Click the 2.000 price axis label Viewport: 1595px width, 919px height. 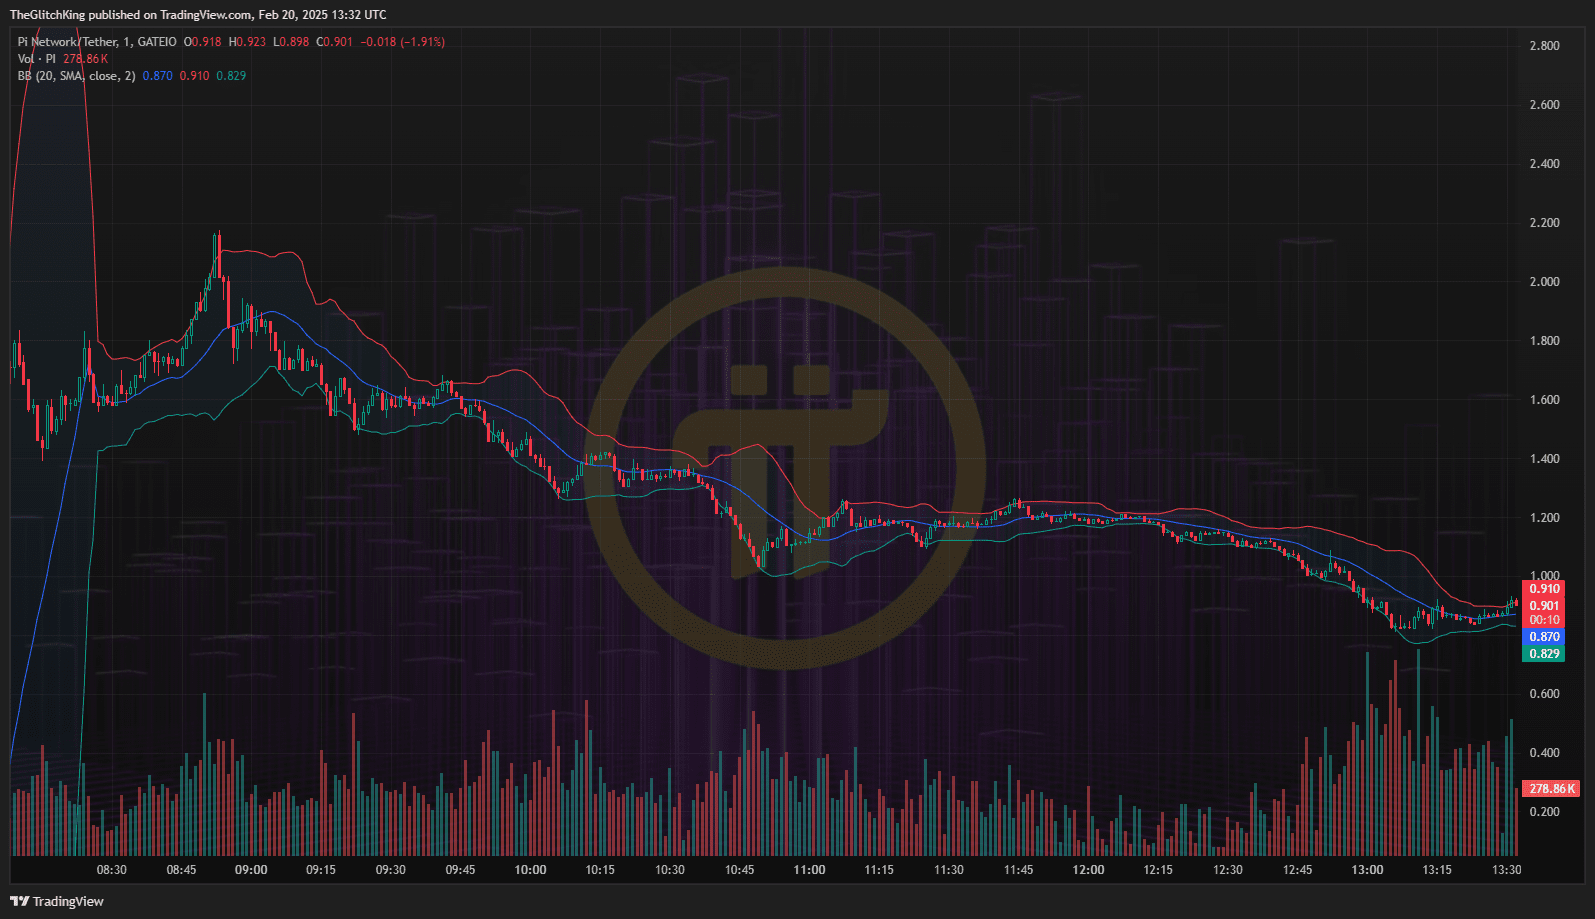1544,282
